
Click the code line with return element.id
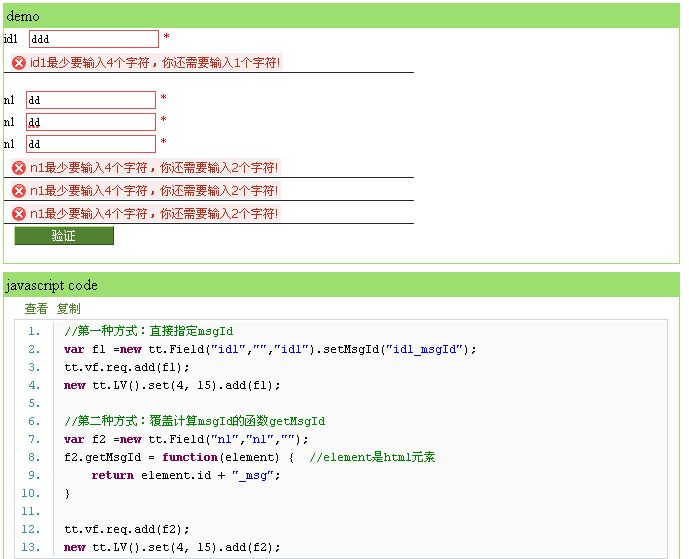coord(186,475)
